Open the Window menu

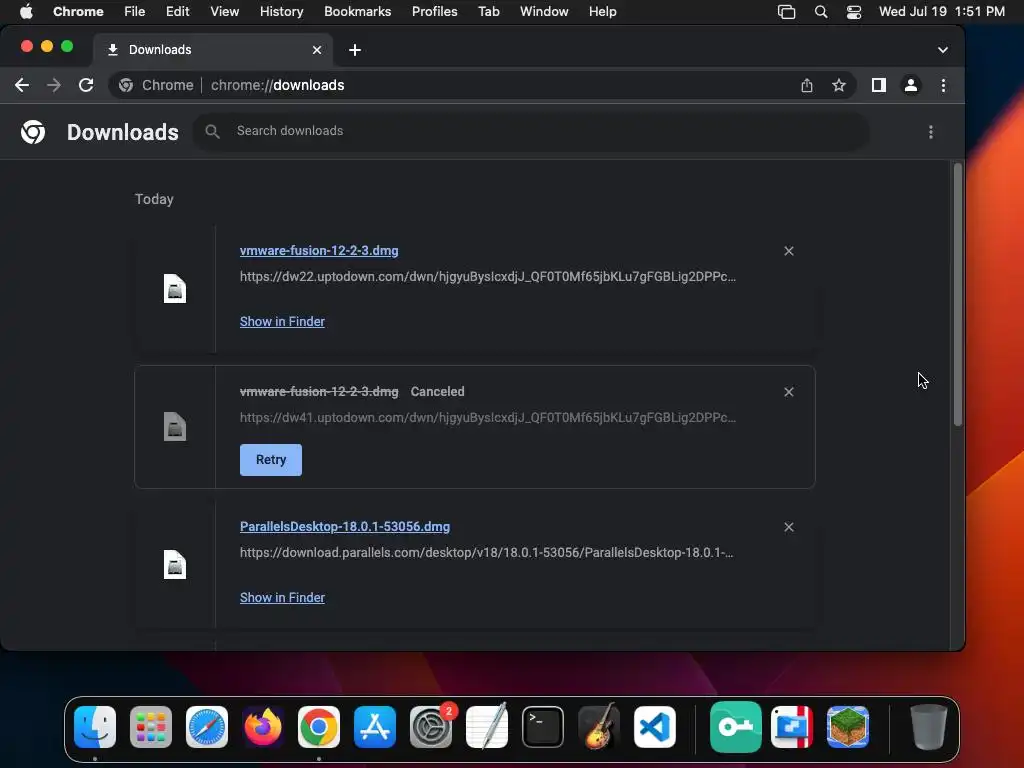pos(544,12)
